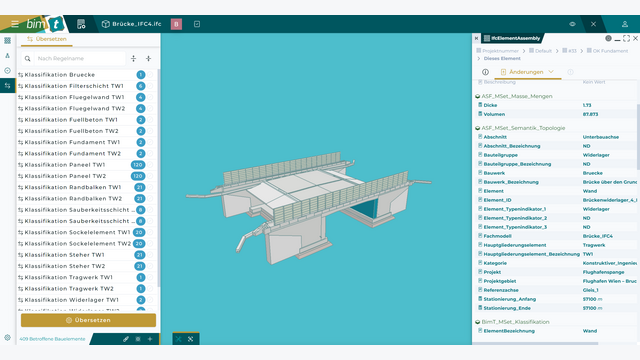Toggle fullscreen for properties panel
The height and width of the screenshot is (360, 640).
(627, 38)
